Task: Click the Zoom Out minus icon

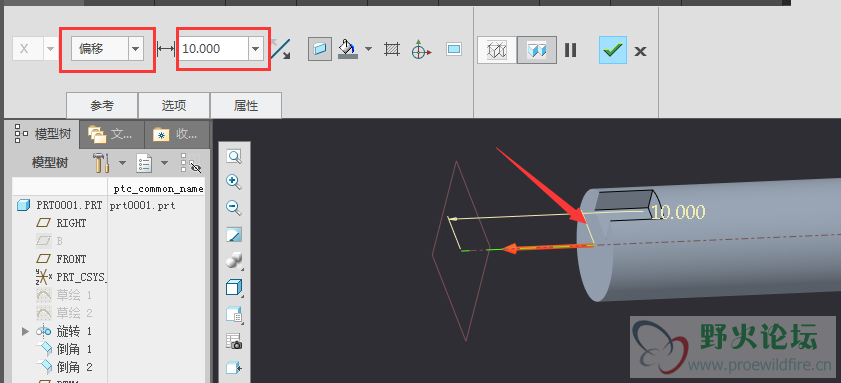Action: [x=234, y=207]
